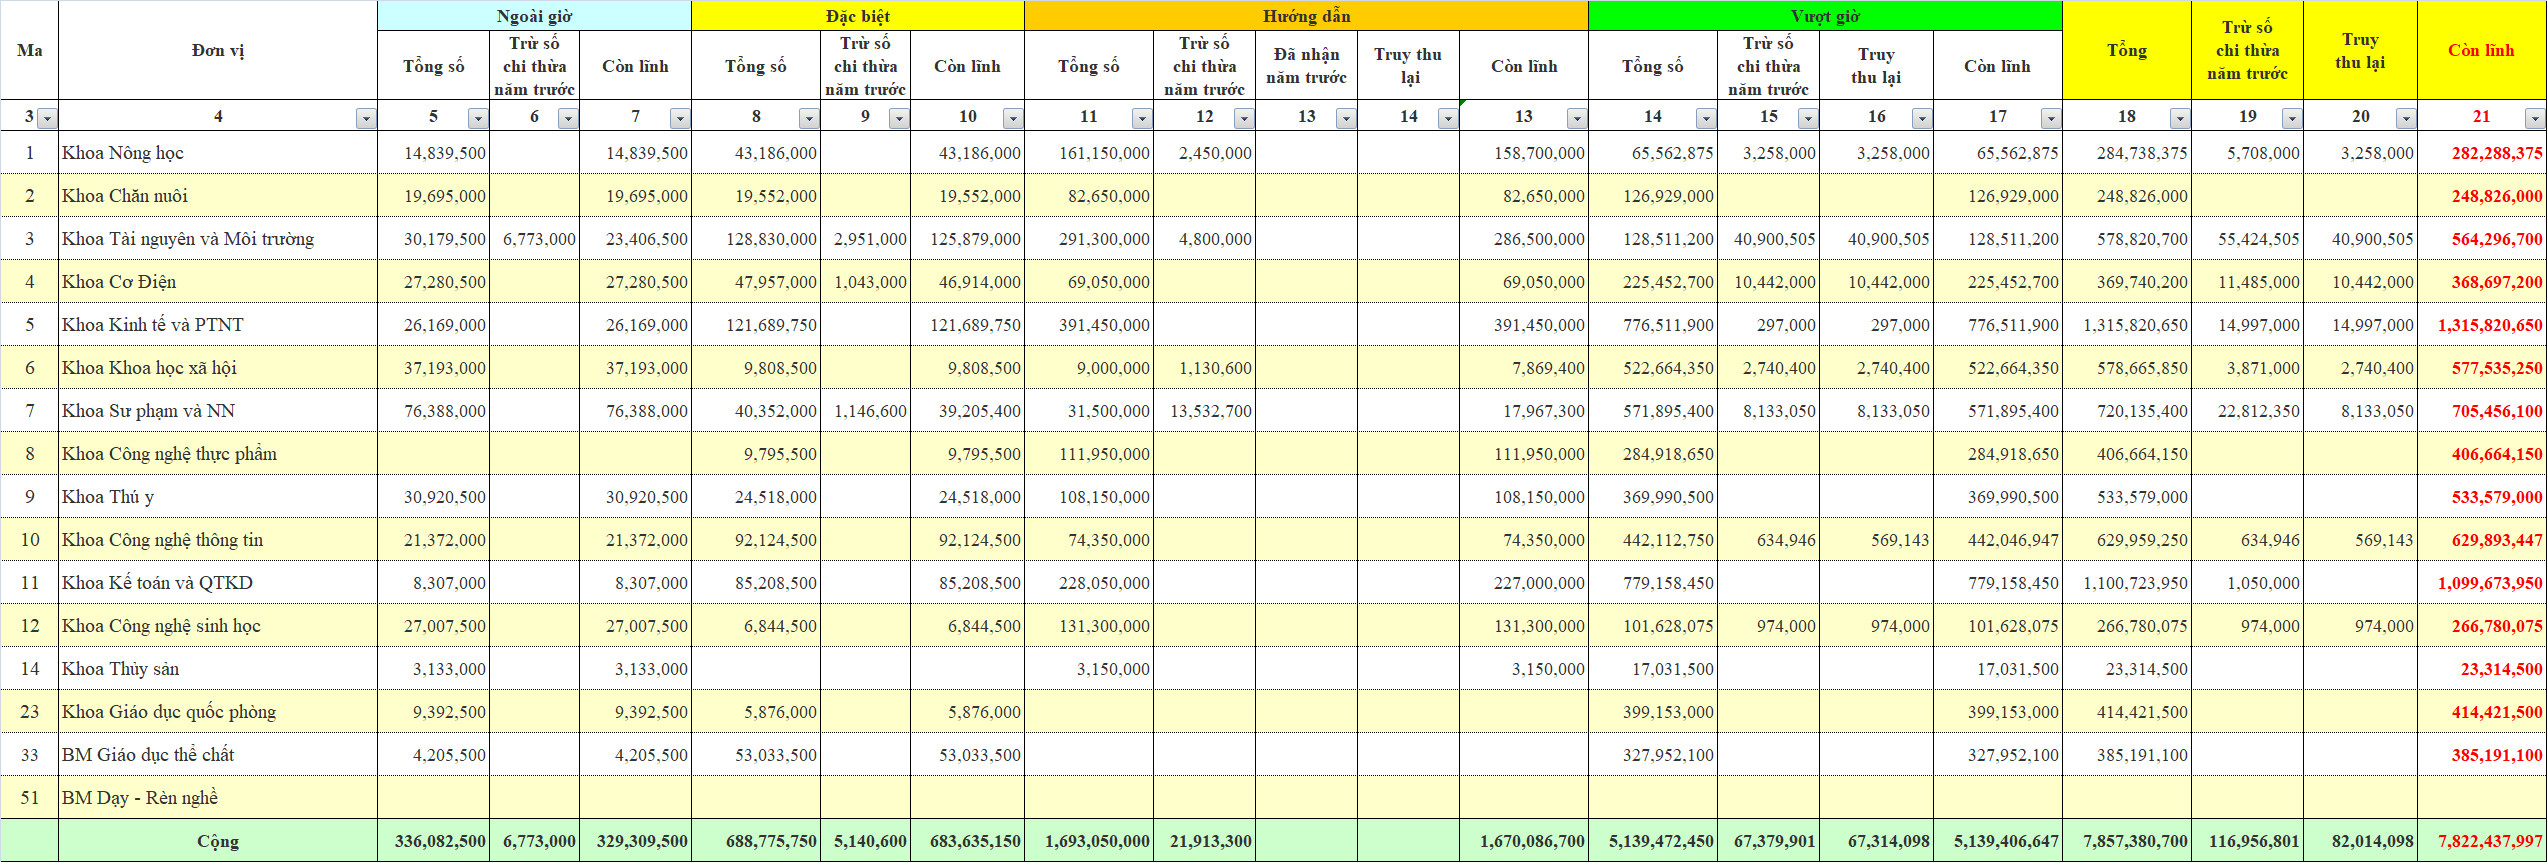
Task: Click the total "1,670,086,700"
Action: [x=1524, y=841]
